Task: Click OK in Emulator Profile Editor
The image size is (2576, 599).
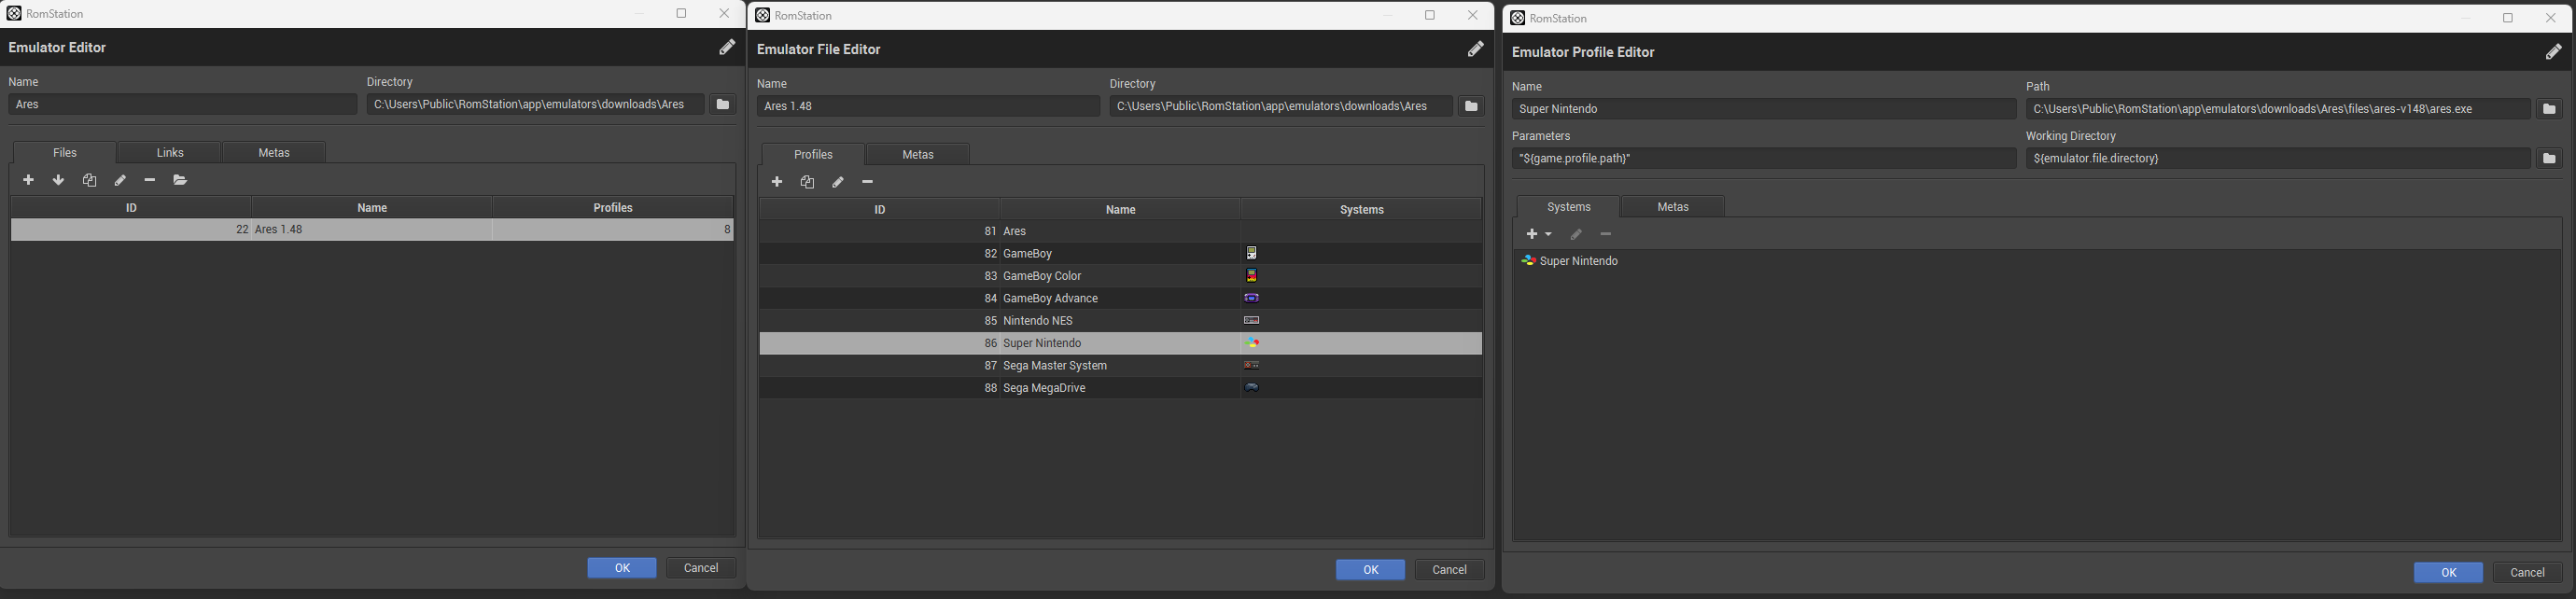Action: click(2448, 572)
